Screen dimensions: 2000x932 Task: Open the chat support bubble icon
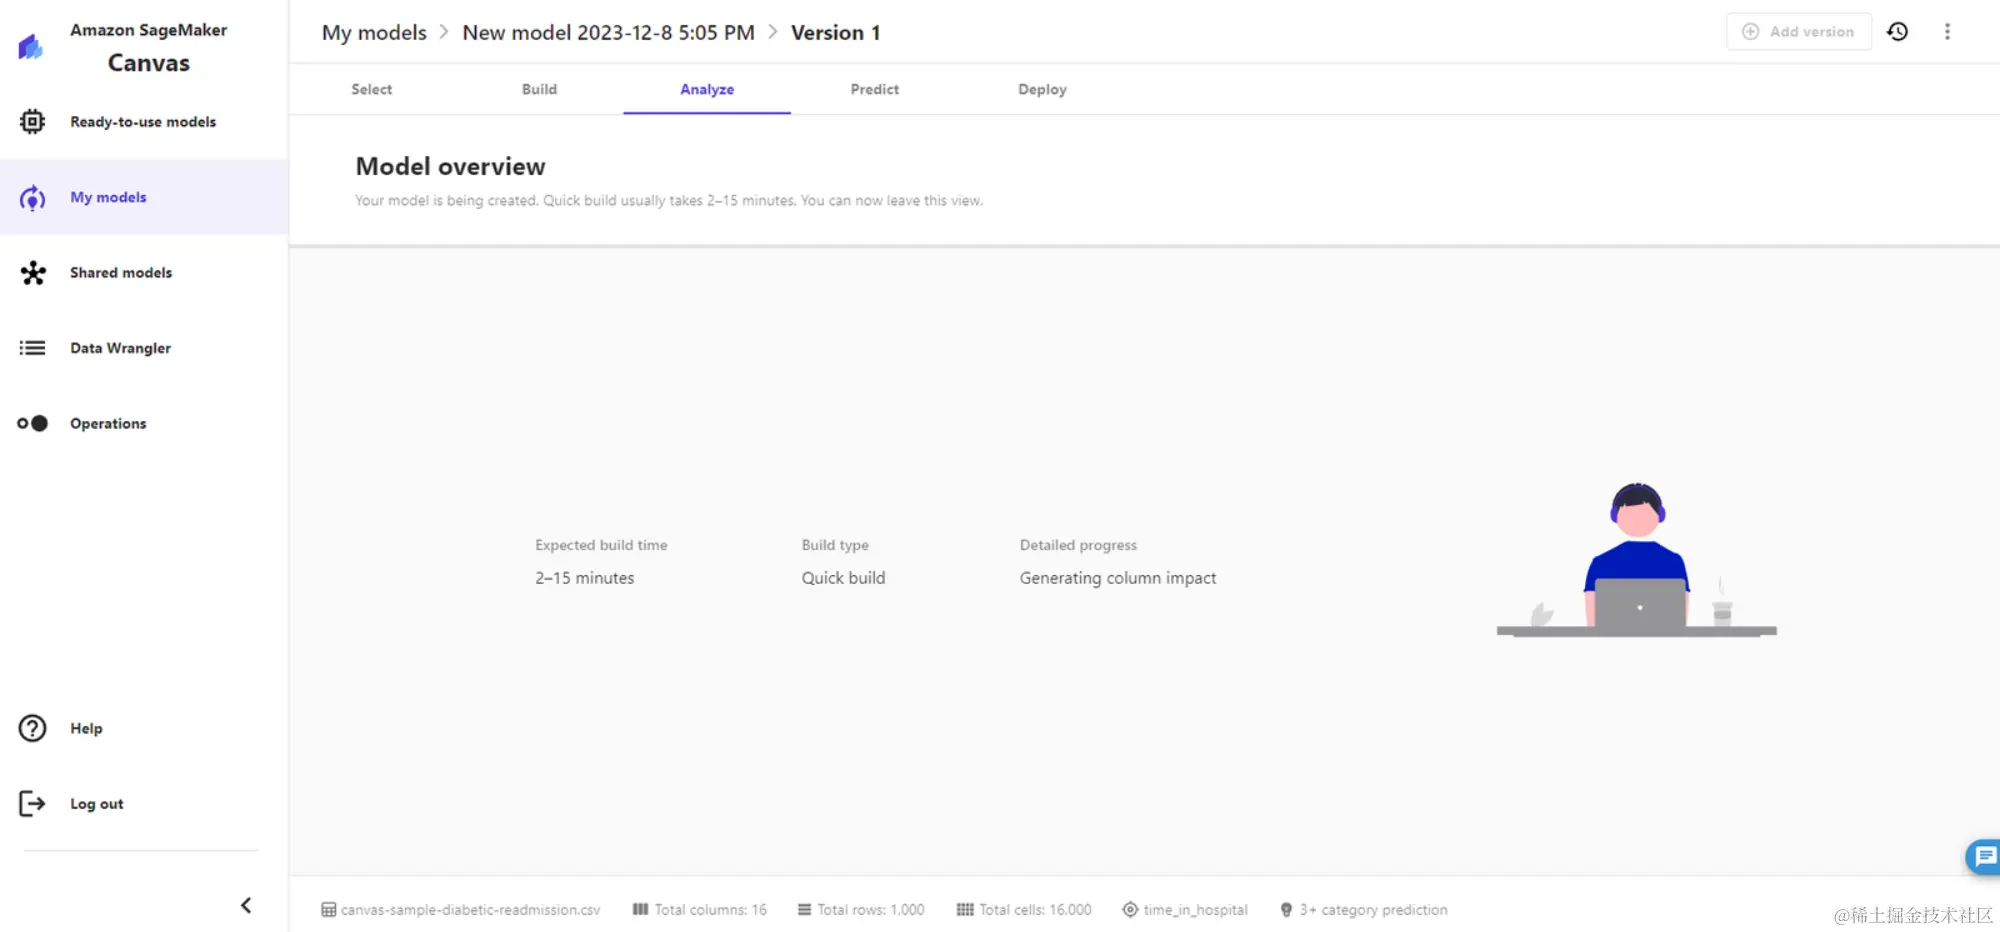point(1984,857)
